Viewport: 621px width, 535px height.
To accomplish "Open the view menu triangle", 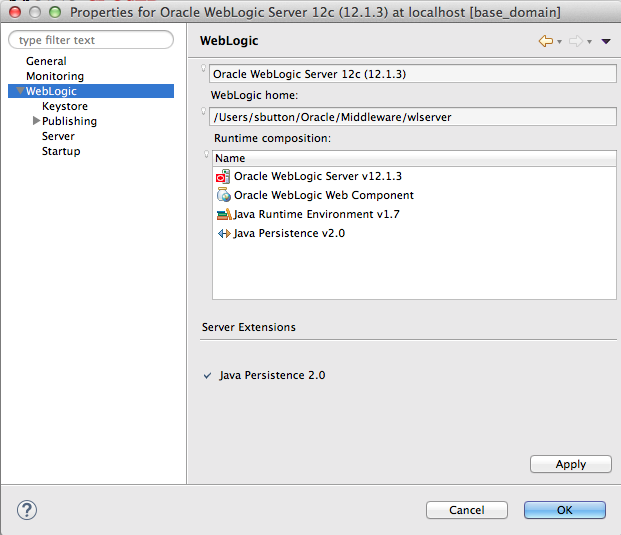I will (x=606, y=41).
